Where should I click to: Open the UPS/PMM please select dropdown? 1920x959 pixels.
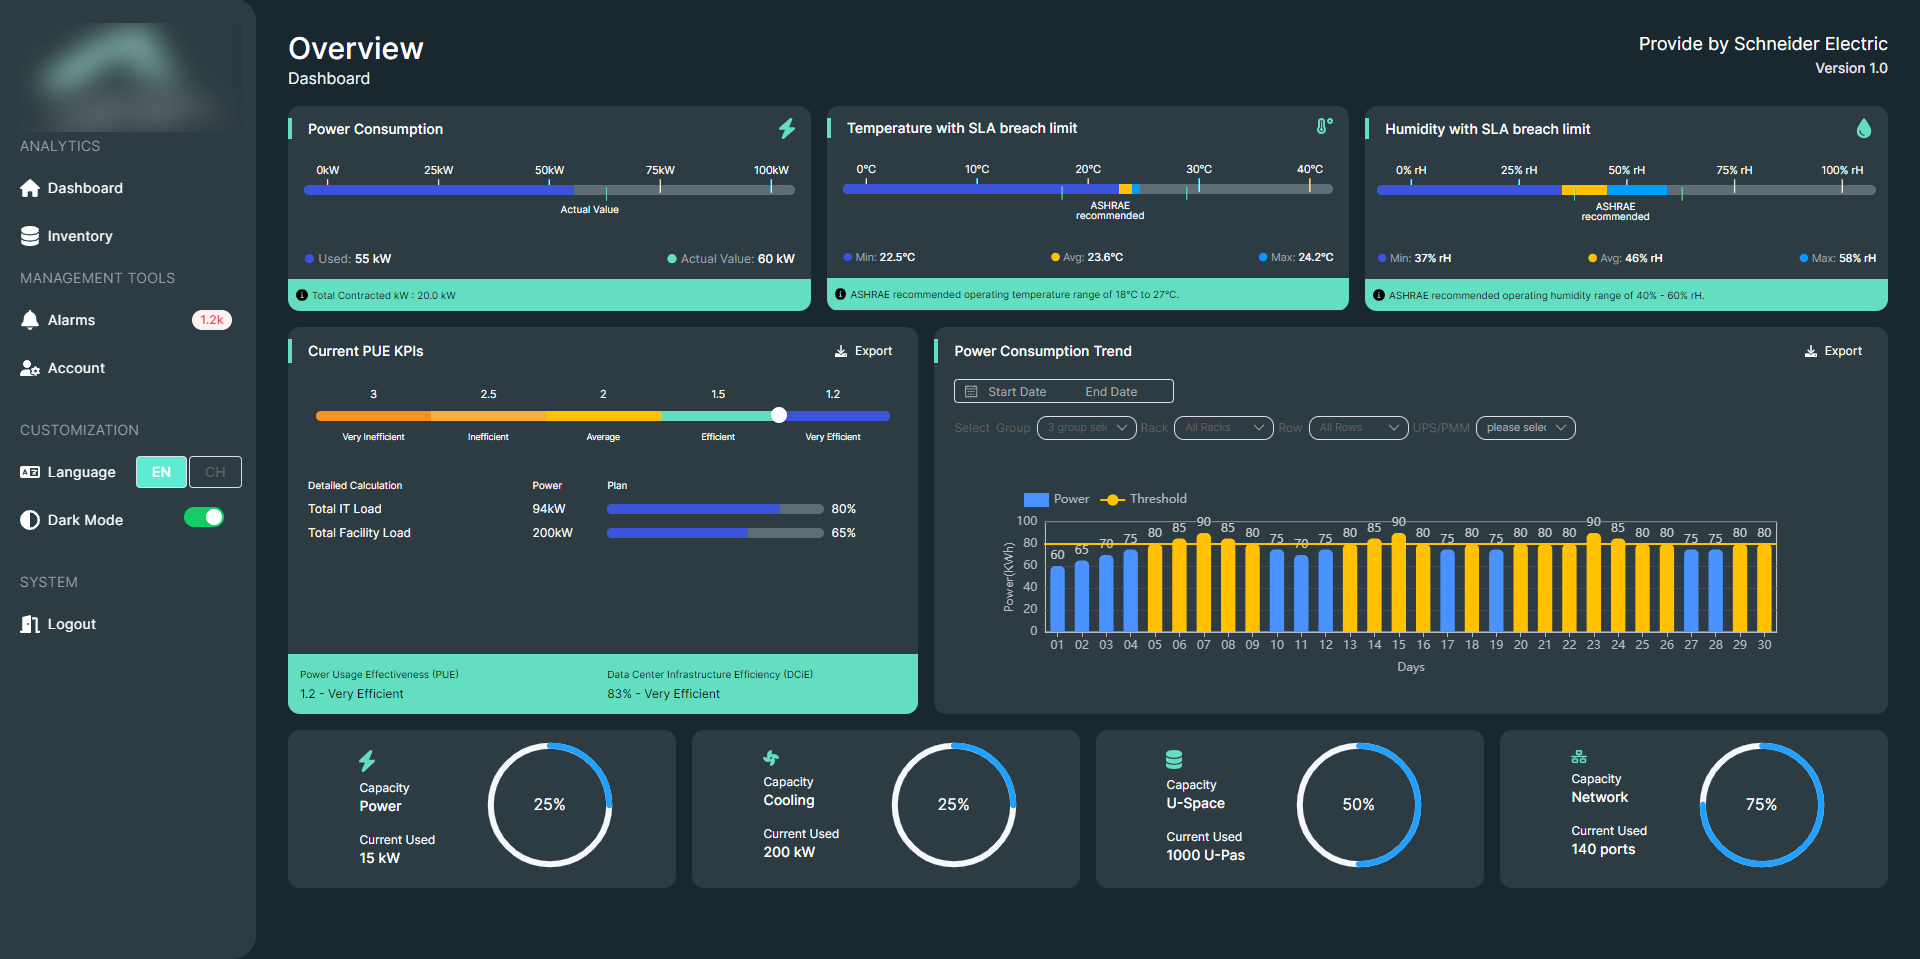1525,427
